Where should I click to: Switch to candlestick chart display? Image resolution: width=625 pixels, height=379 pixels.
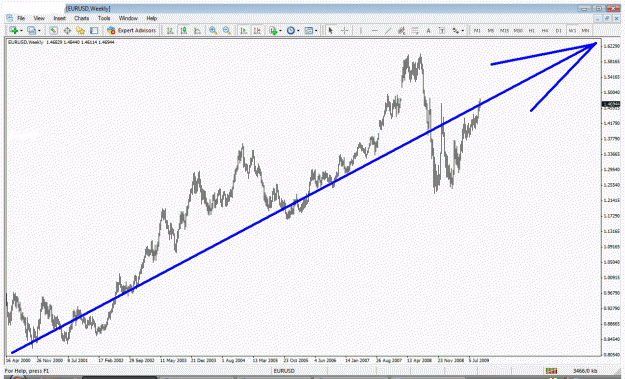click(184, 30)
